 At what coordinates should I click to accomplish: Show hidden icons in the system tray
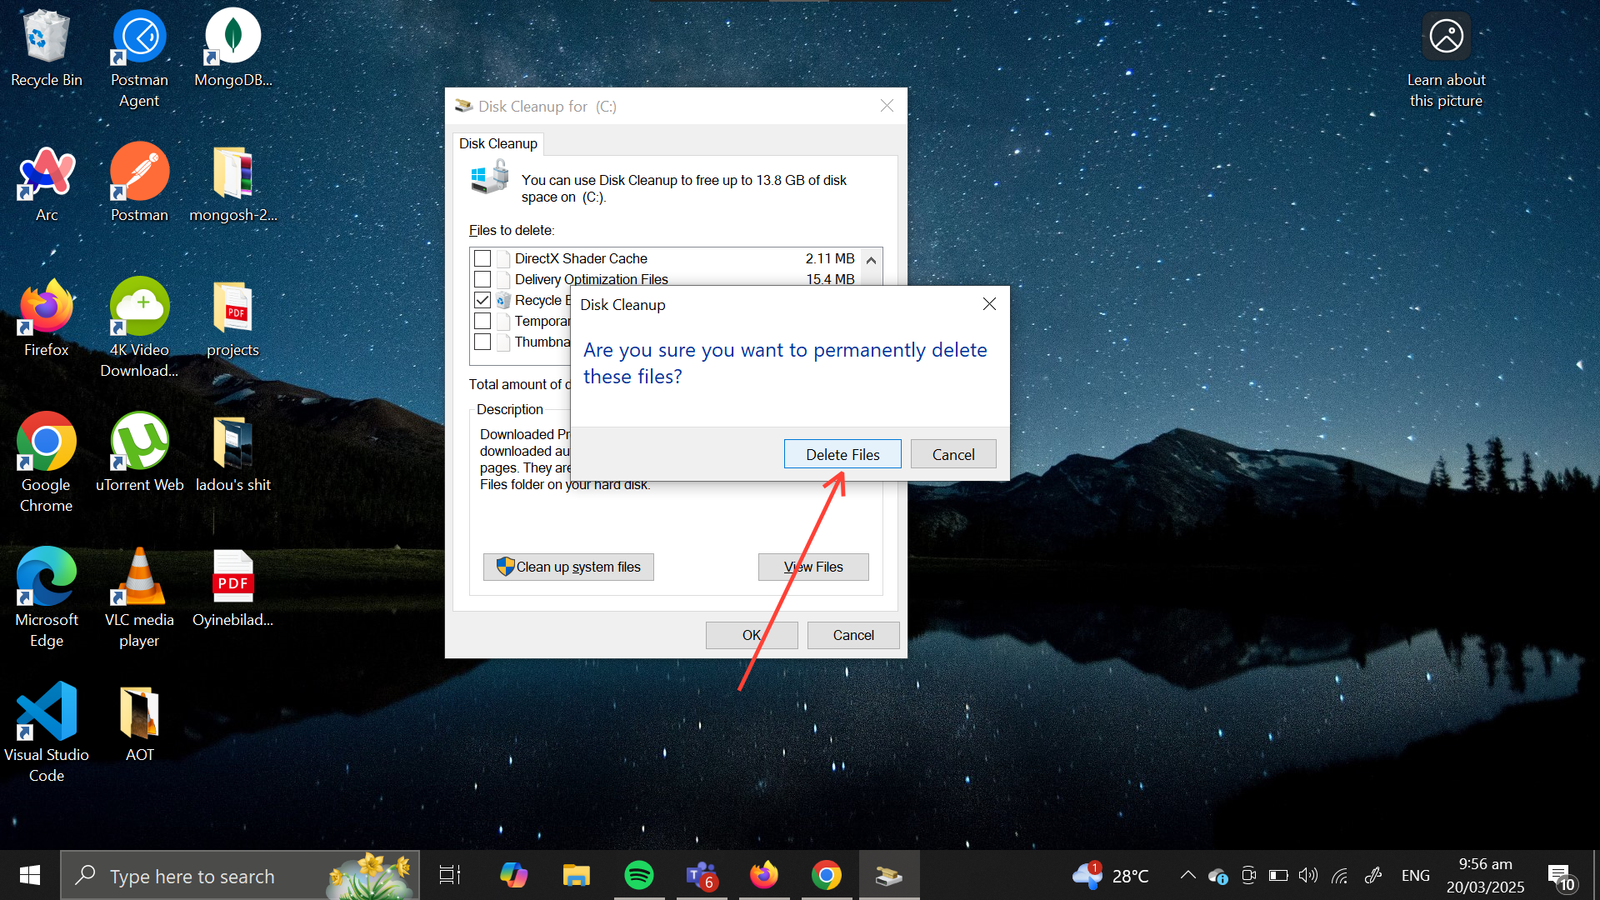click(1187, 875)
